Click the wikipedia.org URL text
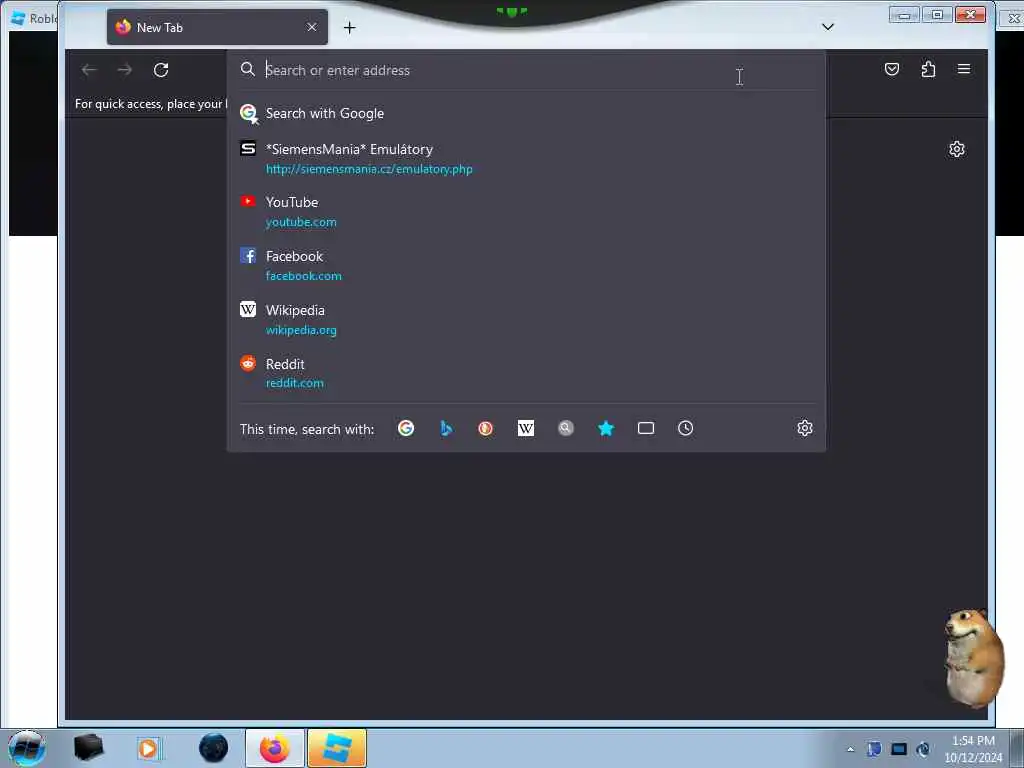The image size is (1024, 768). tap(301, 330)
